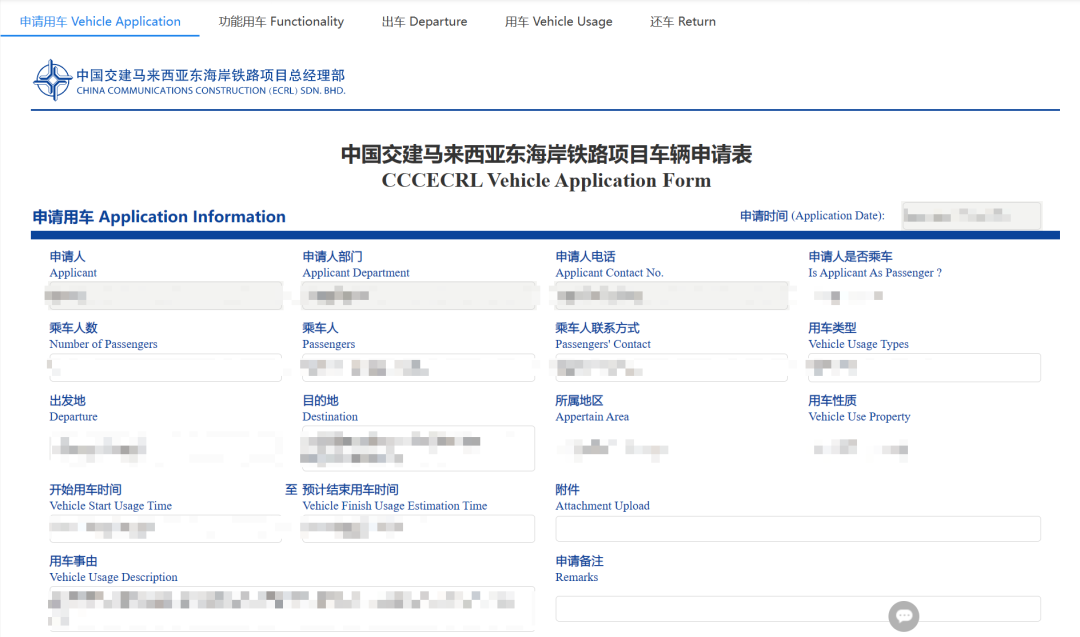
Task: Focus the Vehicle Usage Description text area
Action: point(292,609)
